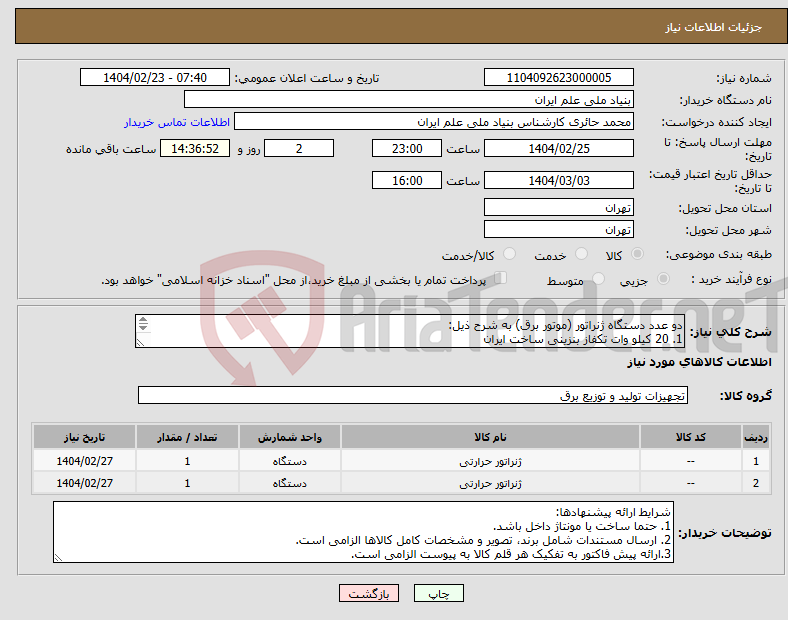Click the تاریخ نیاز column header
Viewport: 788px width, 620px height.
[84, 437]
